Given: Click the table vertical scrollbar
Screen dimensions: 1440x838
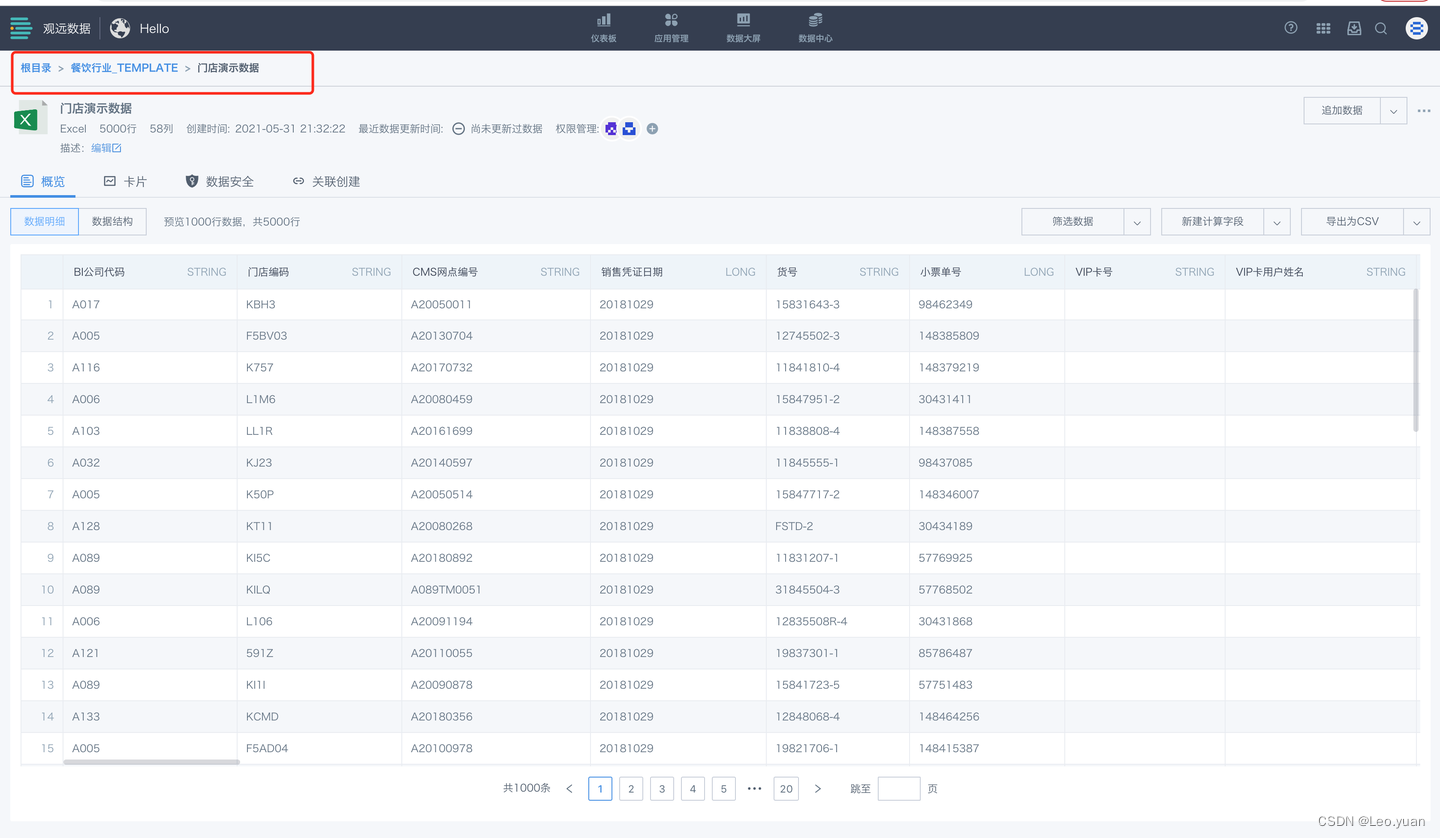Looking at the screenshot, I should (1416, 360).
